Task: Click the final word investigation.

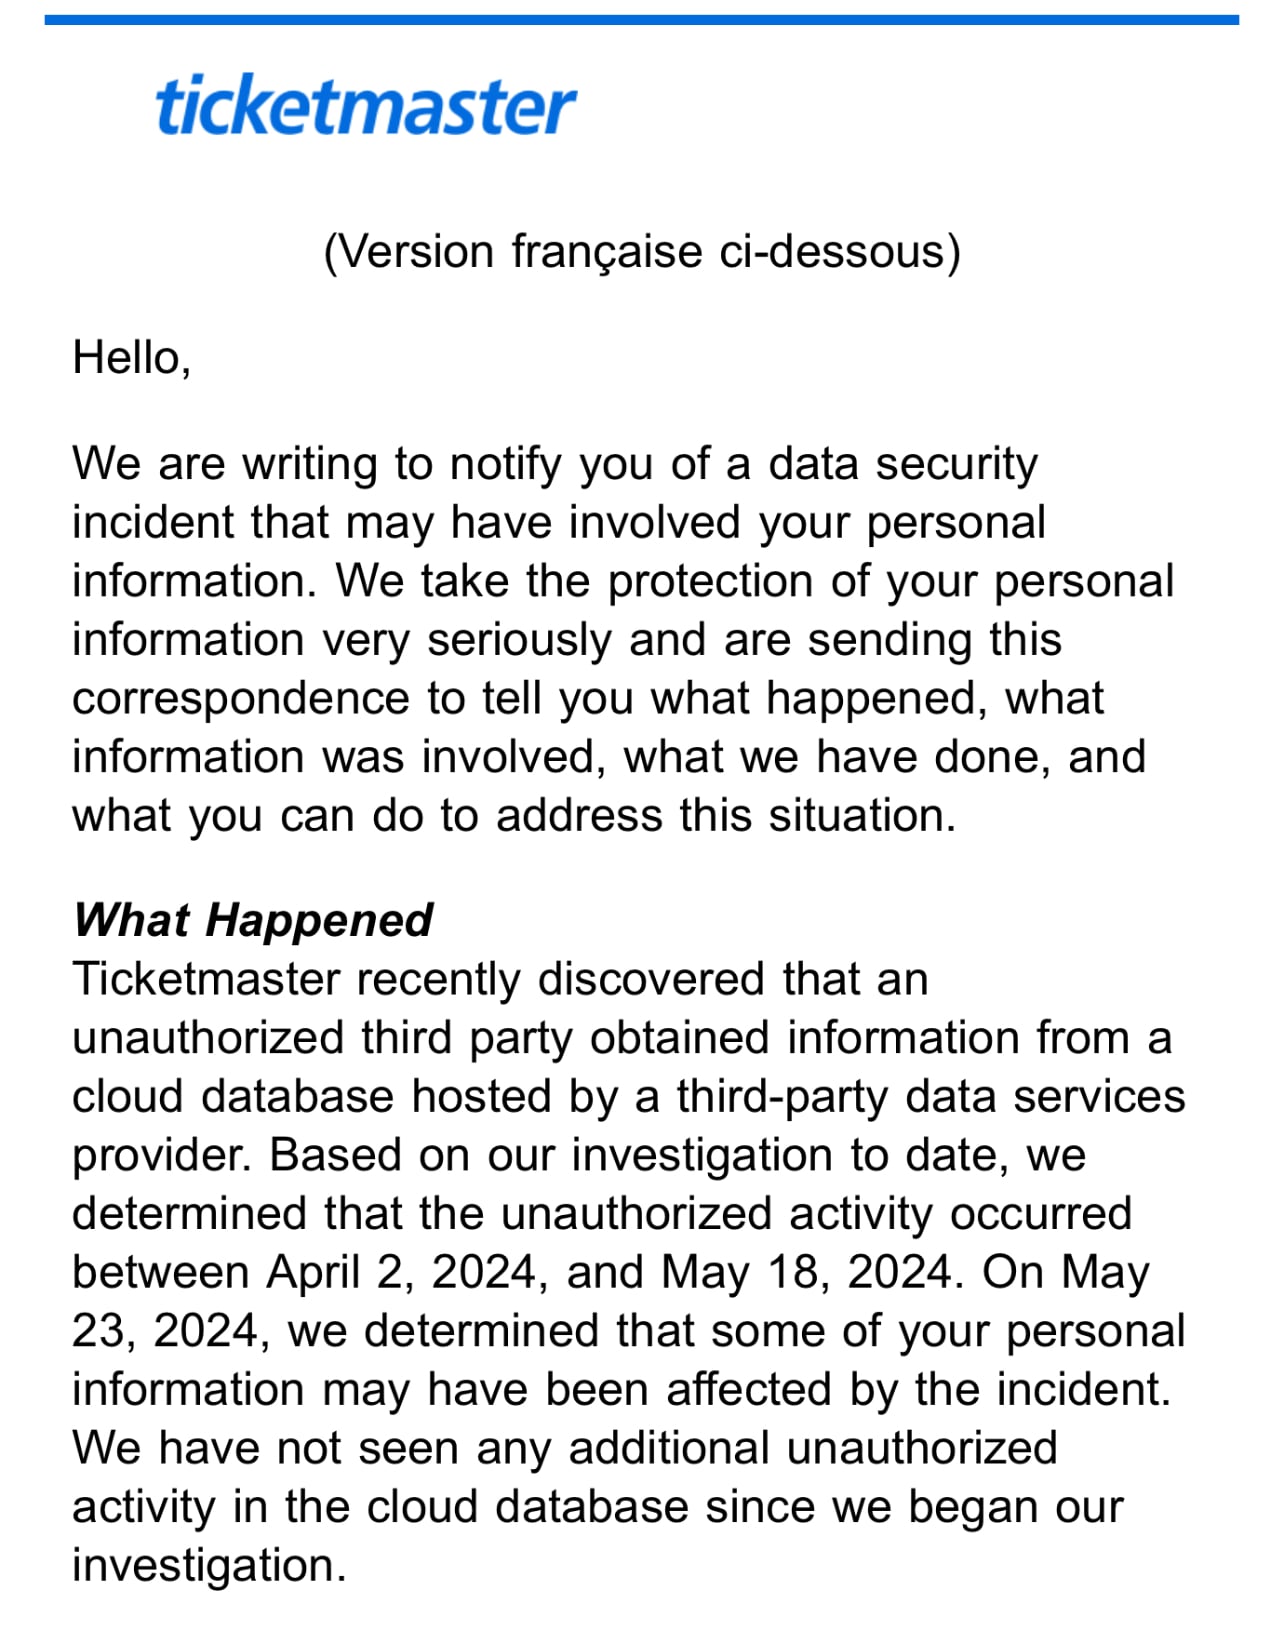Action: pos(209,1565)
